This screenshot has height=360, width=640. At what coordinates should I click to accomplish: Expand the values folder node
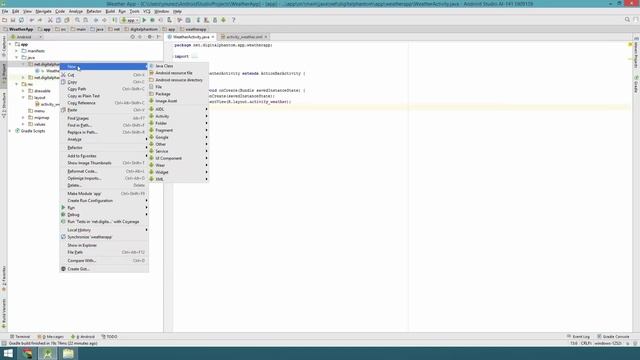tap(23, 124)
